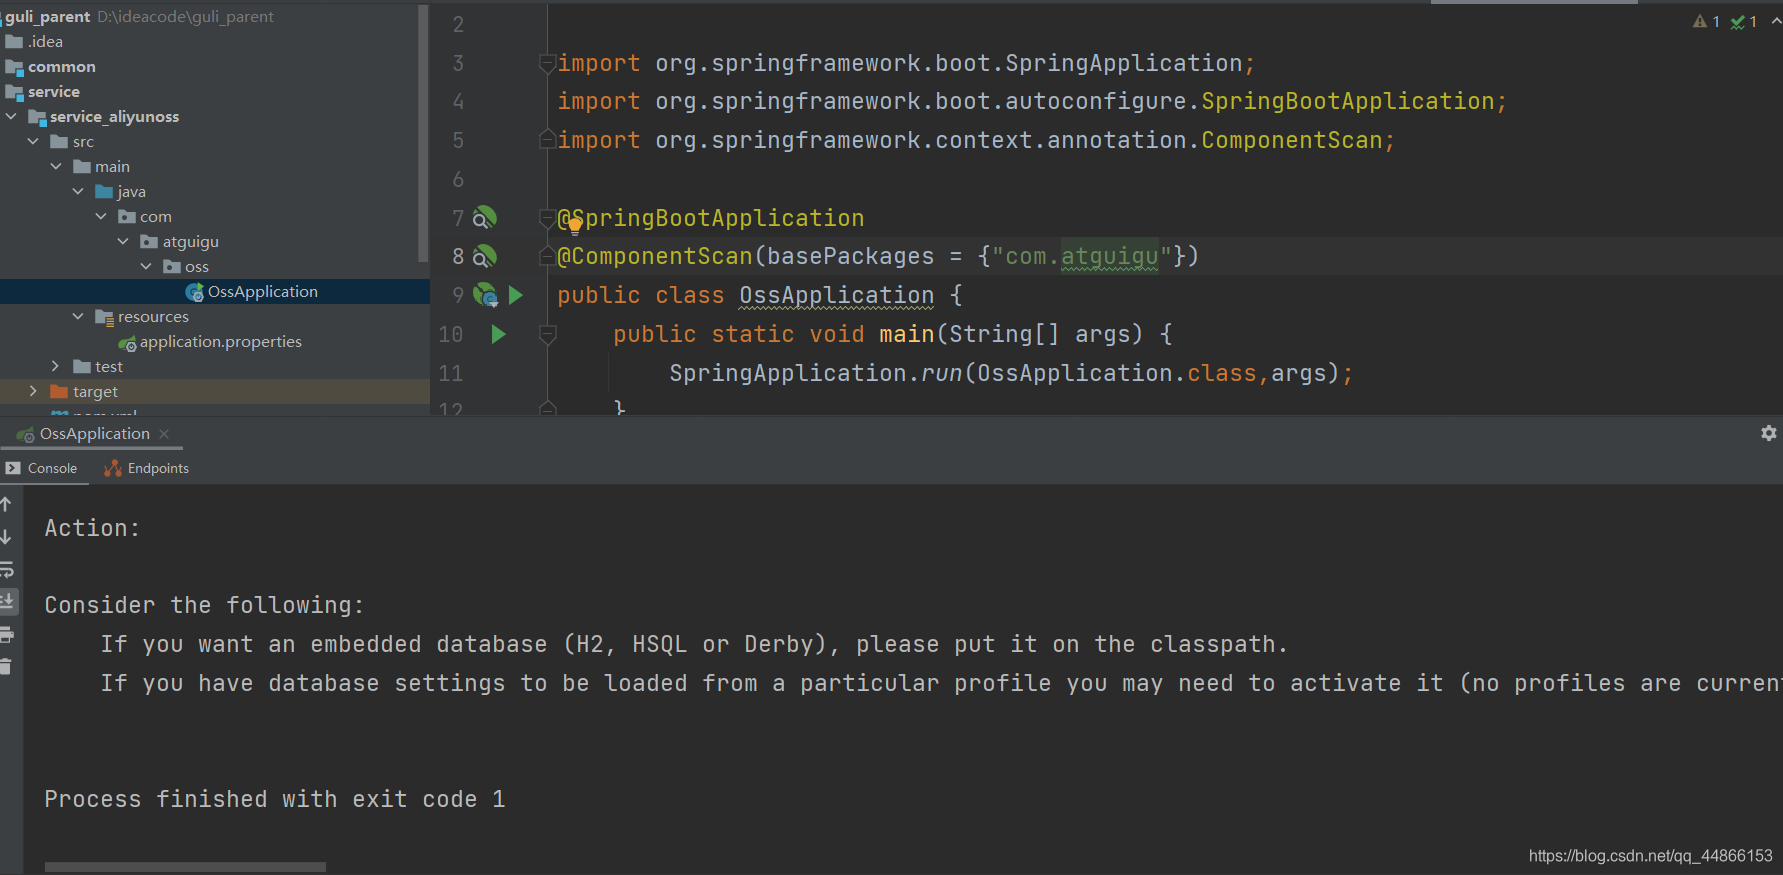Viewport: 1783px width, 875px height.
Task: Click the Spring class gutter icon on line 9
Action: point(485,295)
